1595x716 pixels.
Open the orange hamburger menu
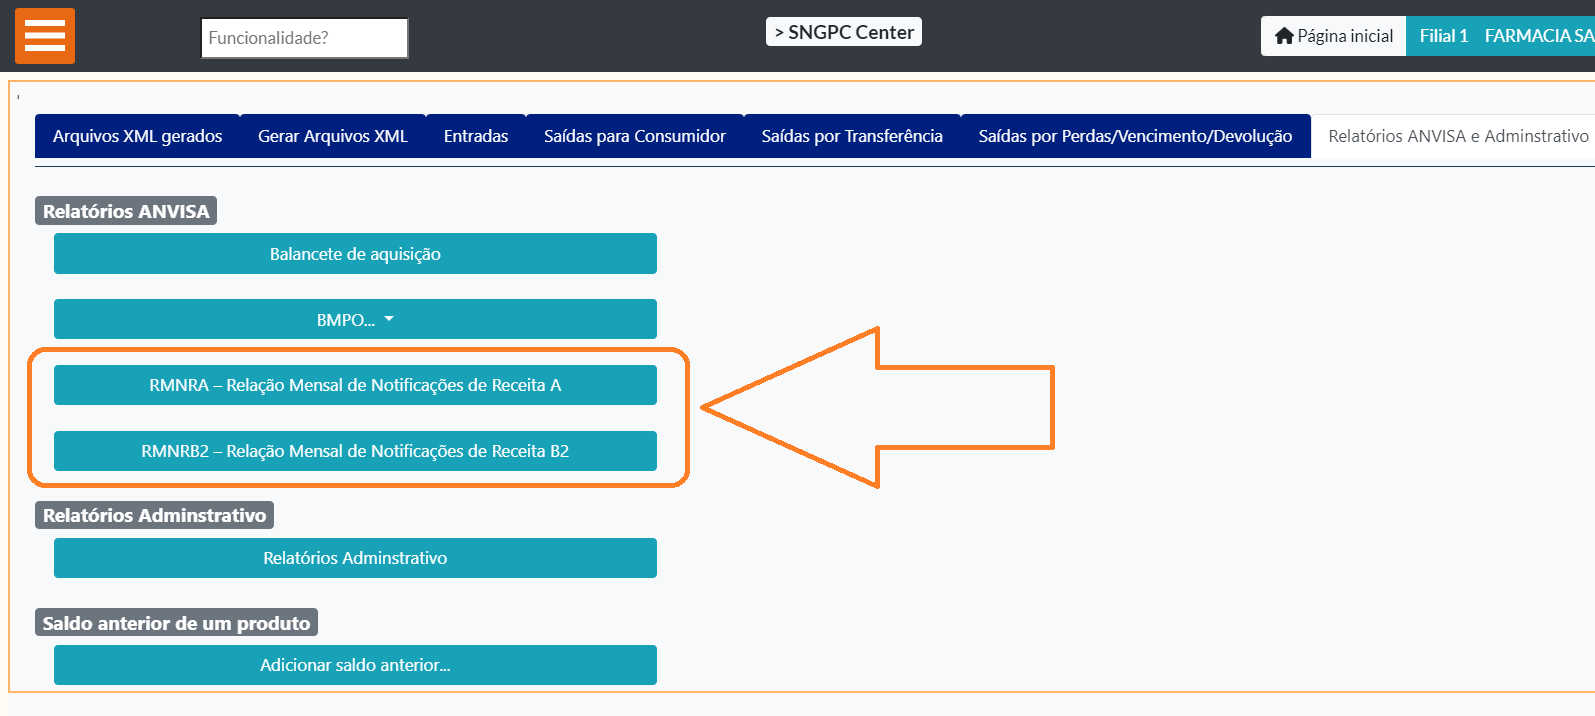pos(45,36)
